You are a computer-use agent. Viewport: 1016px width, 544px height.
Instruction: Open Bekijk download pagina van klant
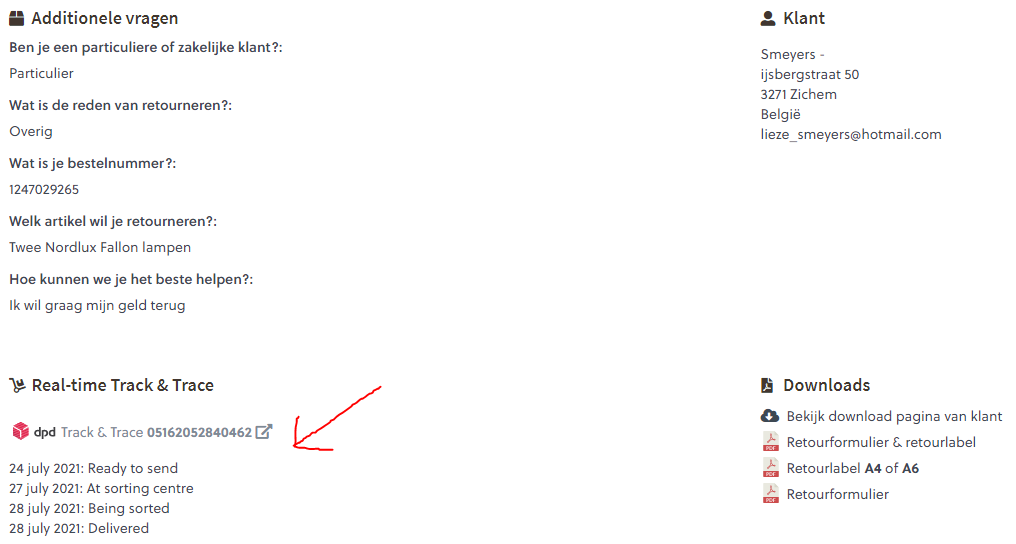pyautogui.click(x=894, y=416)
